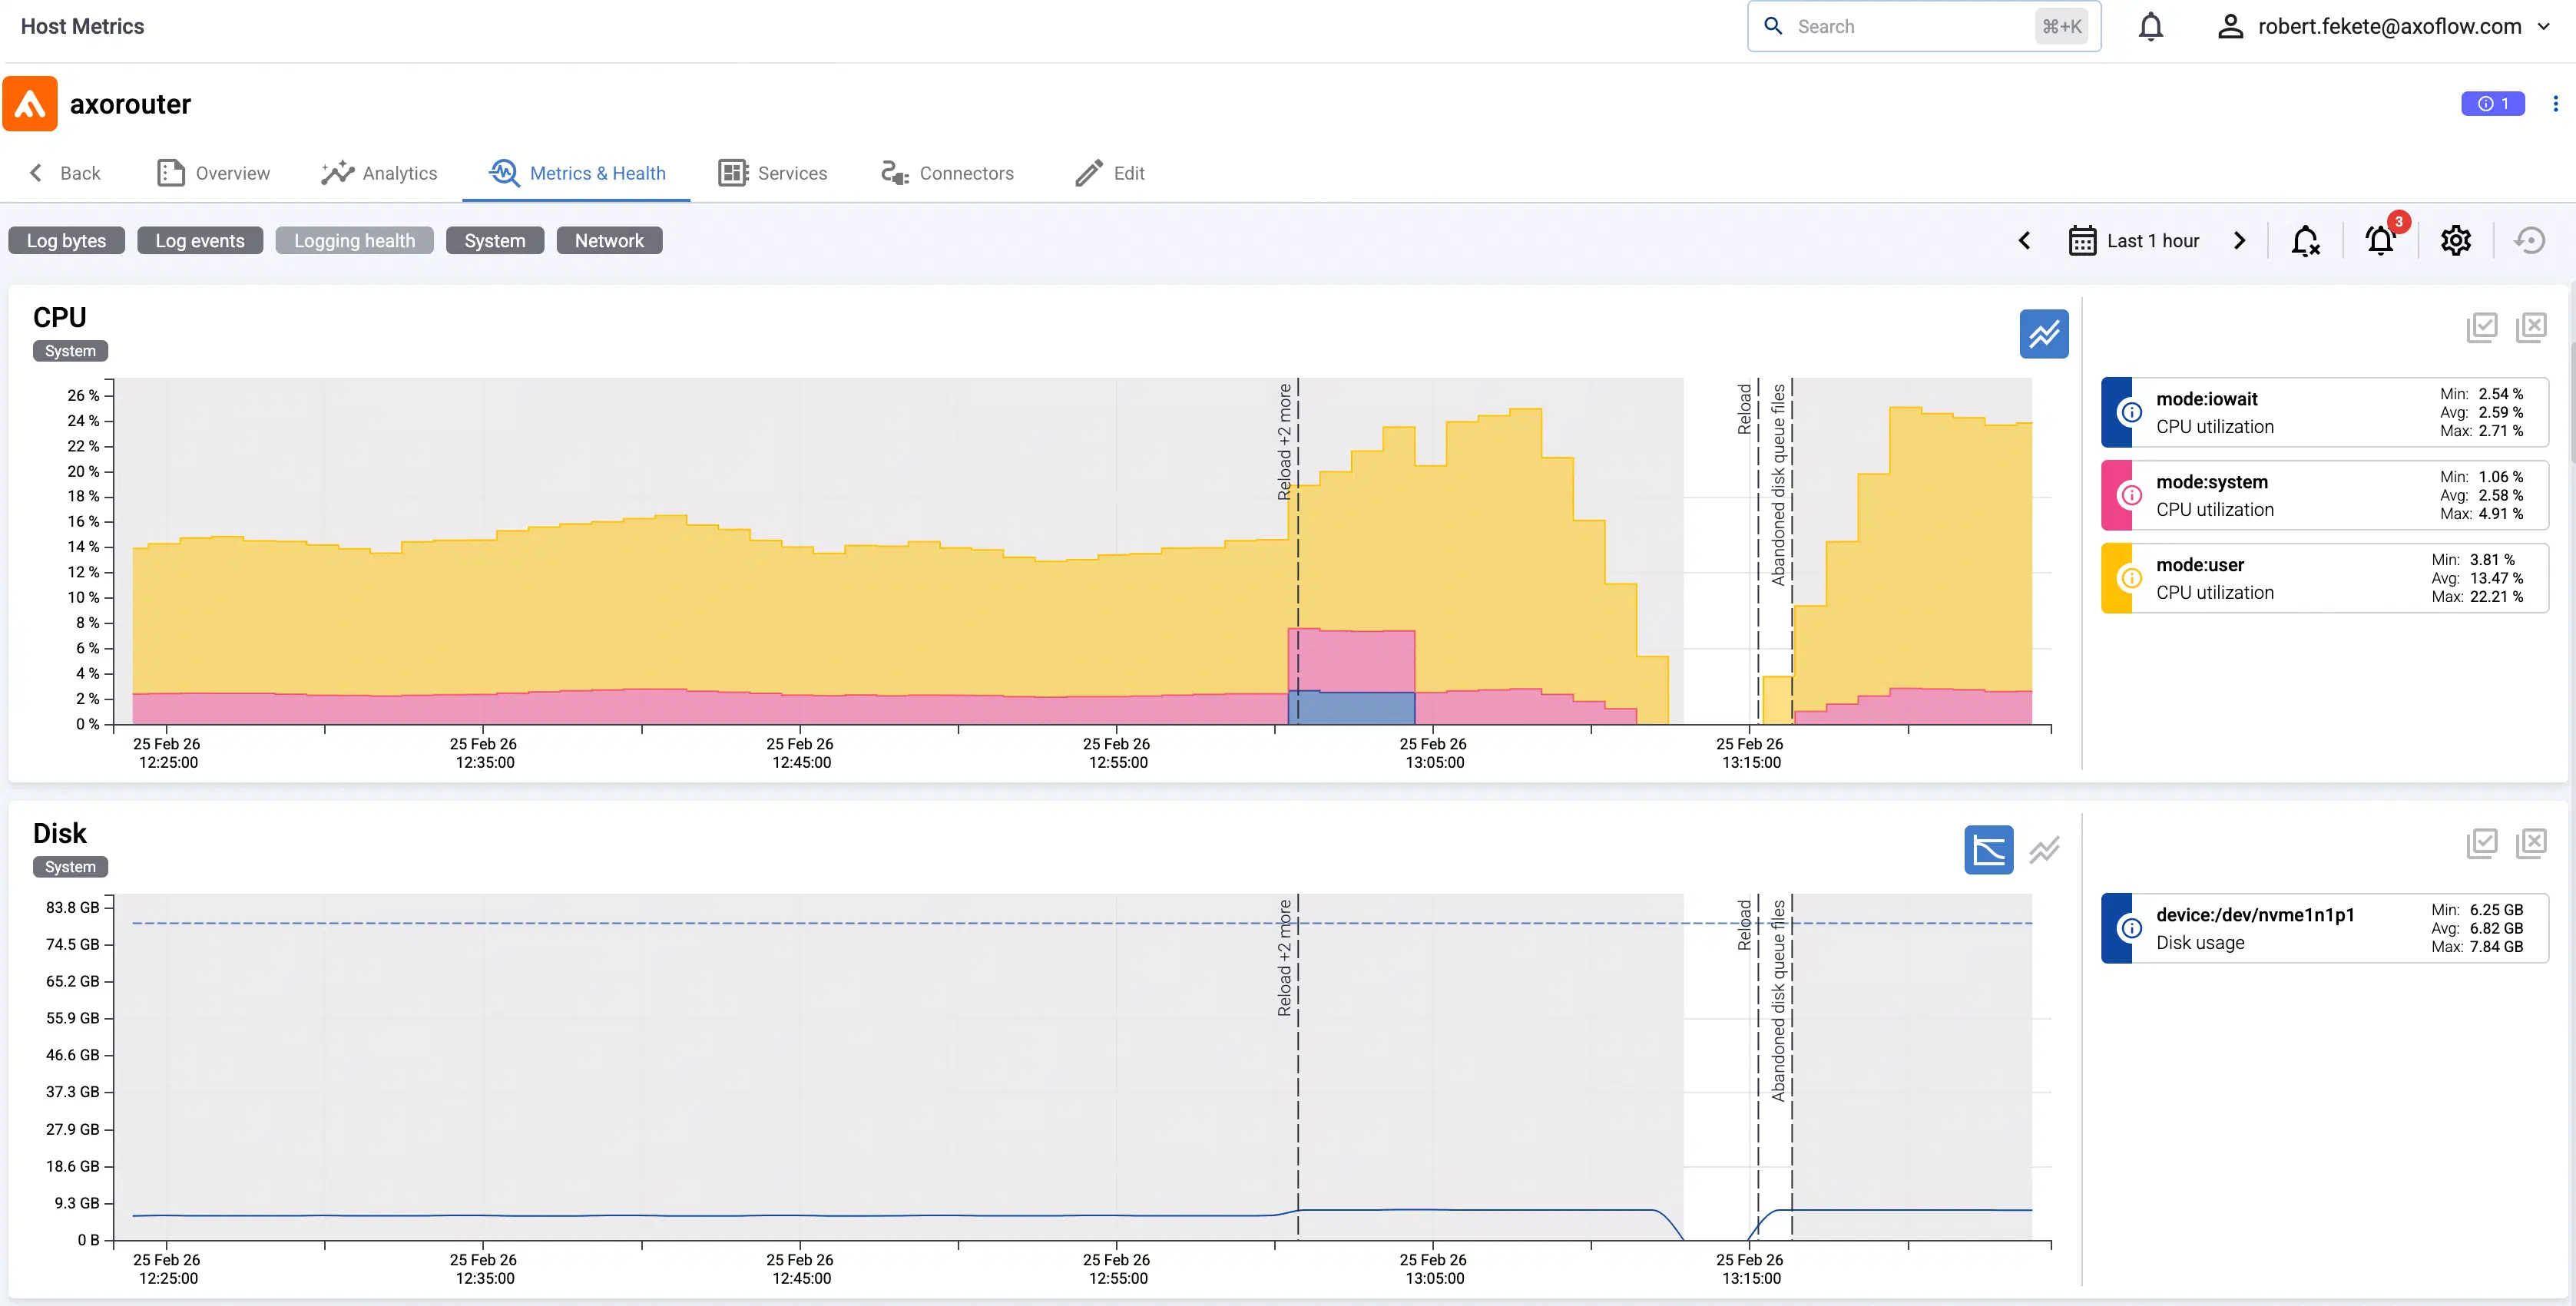Toggle the System filter chip
This screenshot has height=1306, width=2576.
[495, 241]
